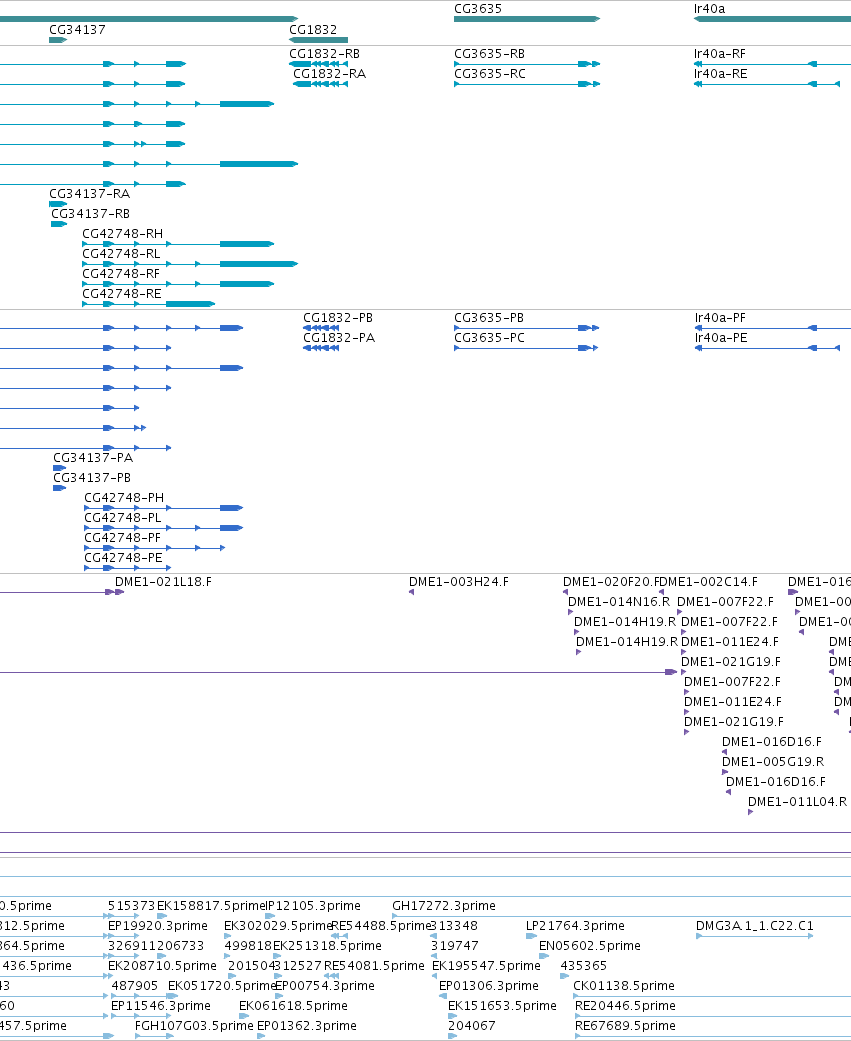Open EST RE54488.5prime
The image size is (851, 1041).
[x=381, y=926]
